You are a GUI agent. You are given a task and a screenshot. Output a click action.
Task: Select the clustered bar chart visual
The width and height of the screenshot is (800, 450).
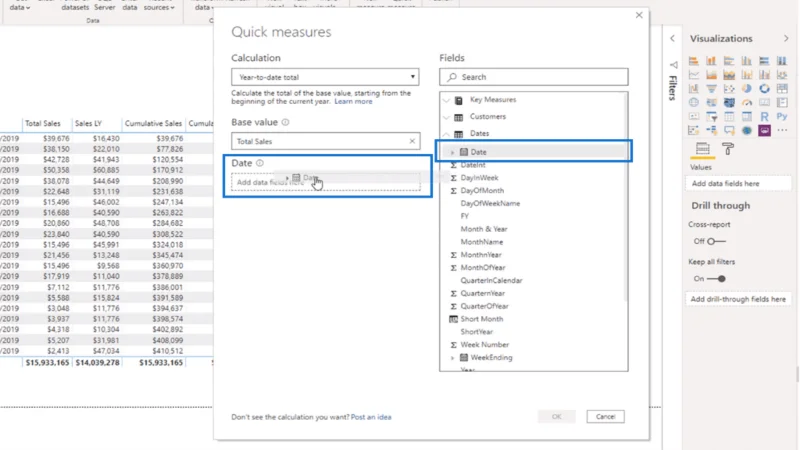(729, 61)
